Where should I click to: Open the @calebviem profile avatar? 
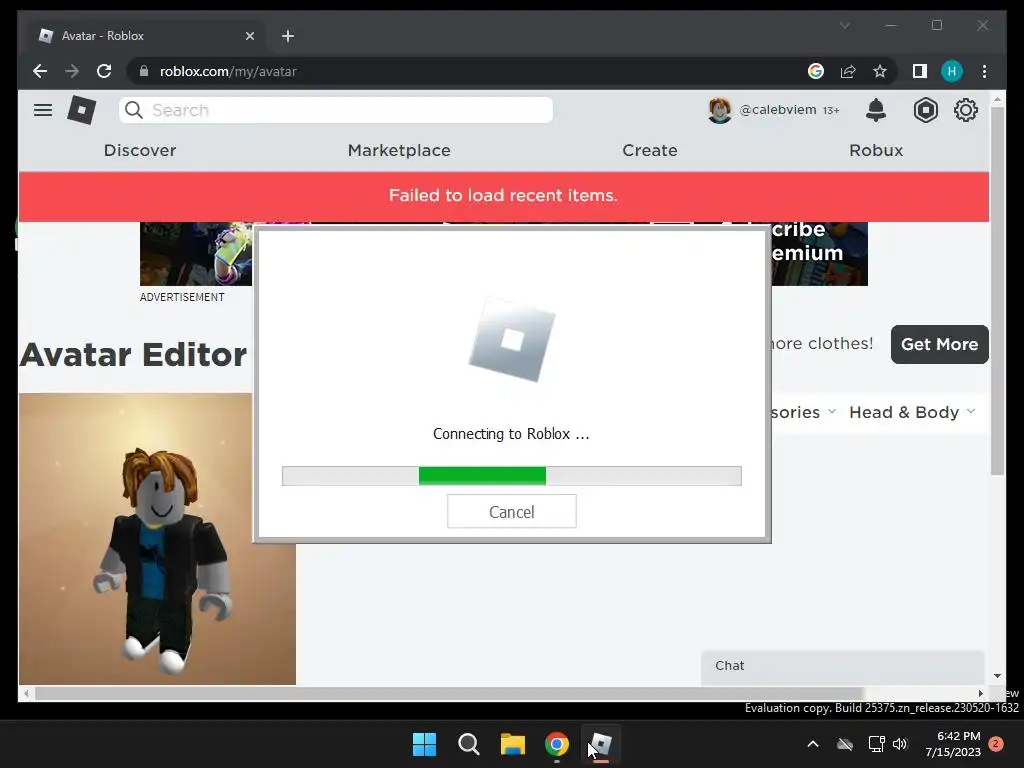tap(720, 110)
